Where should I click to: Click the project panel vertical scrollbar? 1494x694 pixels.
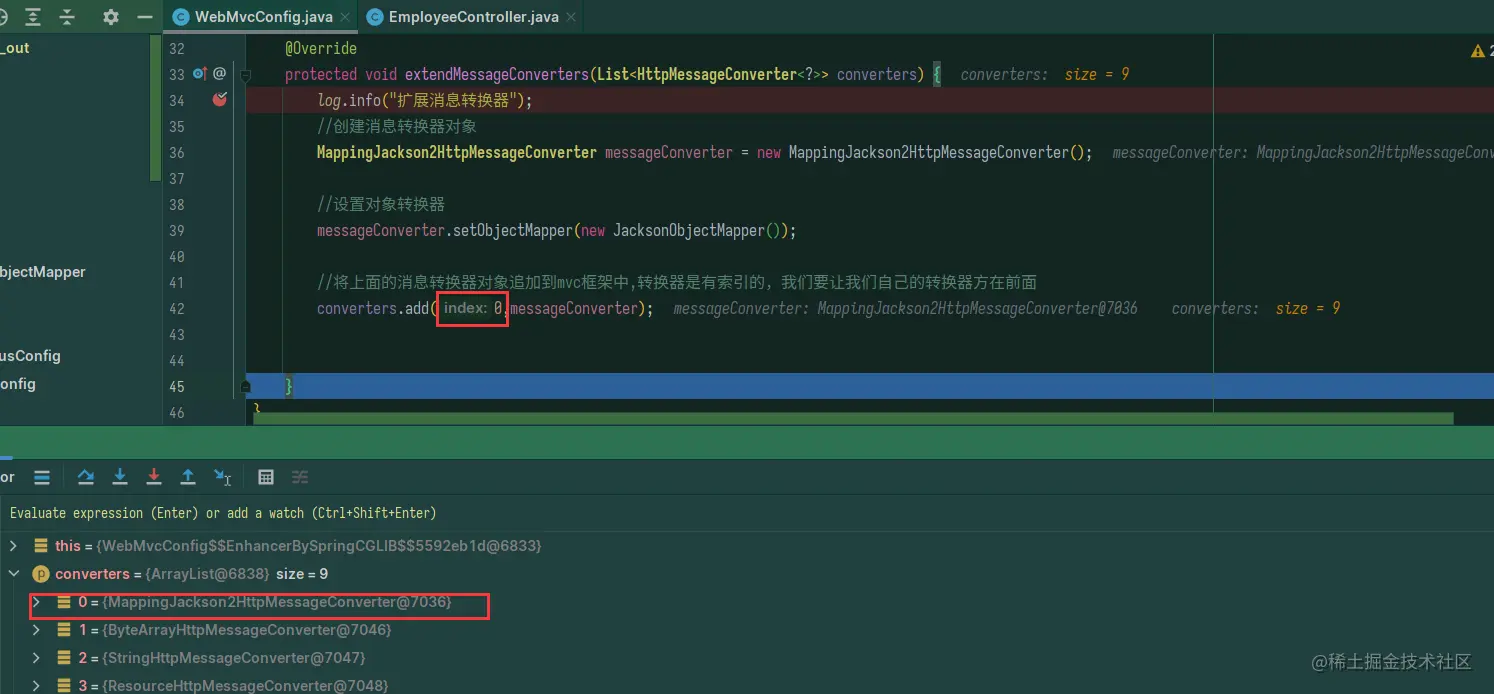(155, 108)
